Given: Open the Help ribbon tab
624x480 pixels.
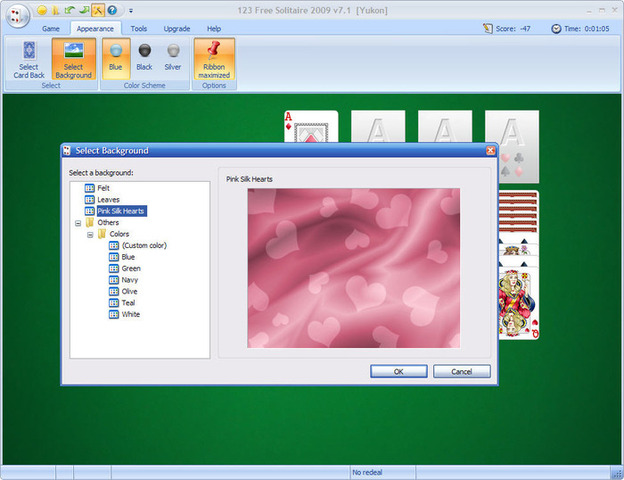Looking at the screenshot, I should (x=214, y=29).
